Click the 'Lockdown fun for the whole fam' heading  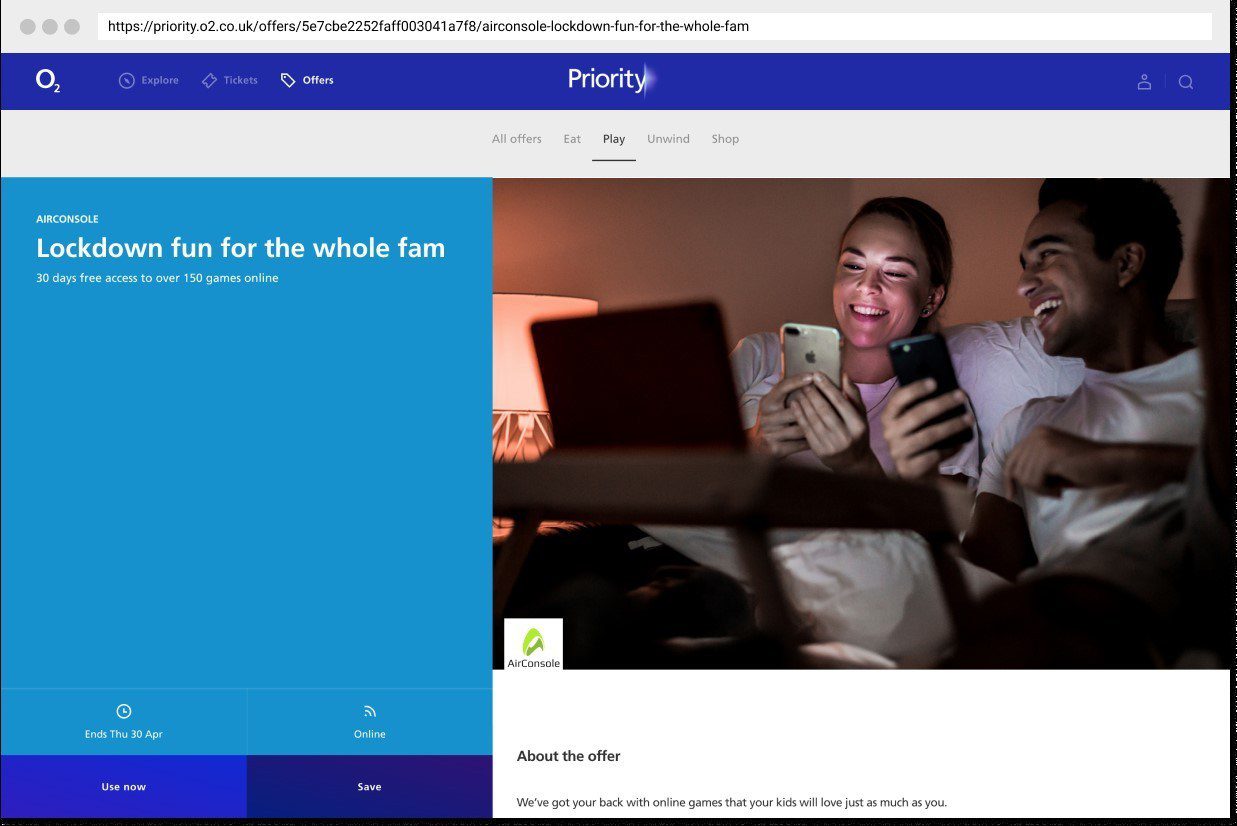click(241, 248)
